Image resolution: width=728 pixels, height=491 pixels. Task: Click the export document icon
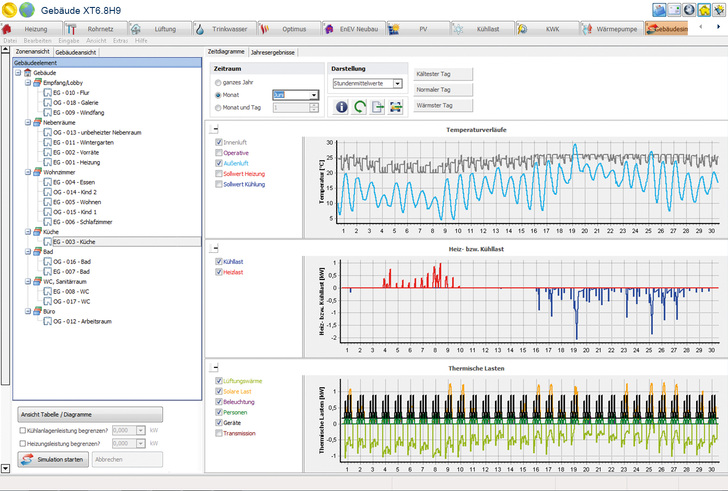click(378, 106)
